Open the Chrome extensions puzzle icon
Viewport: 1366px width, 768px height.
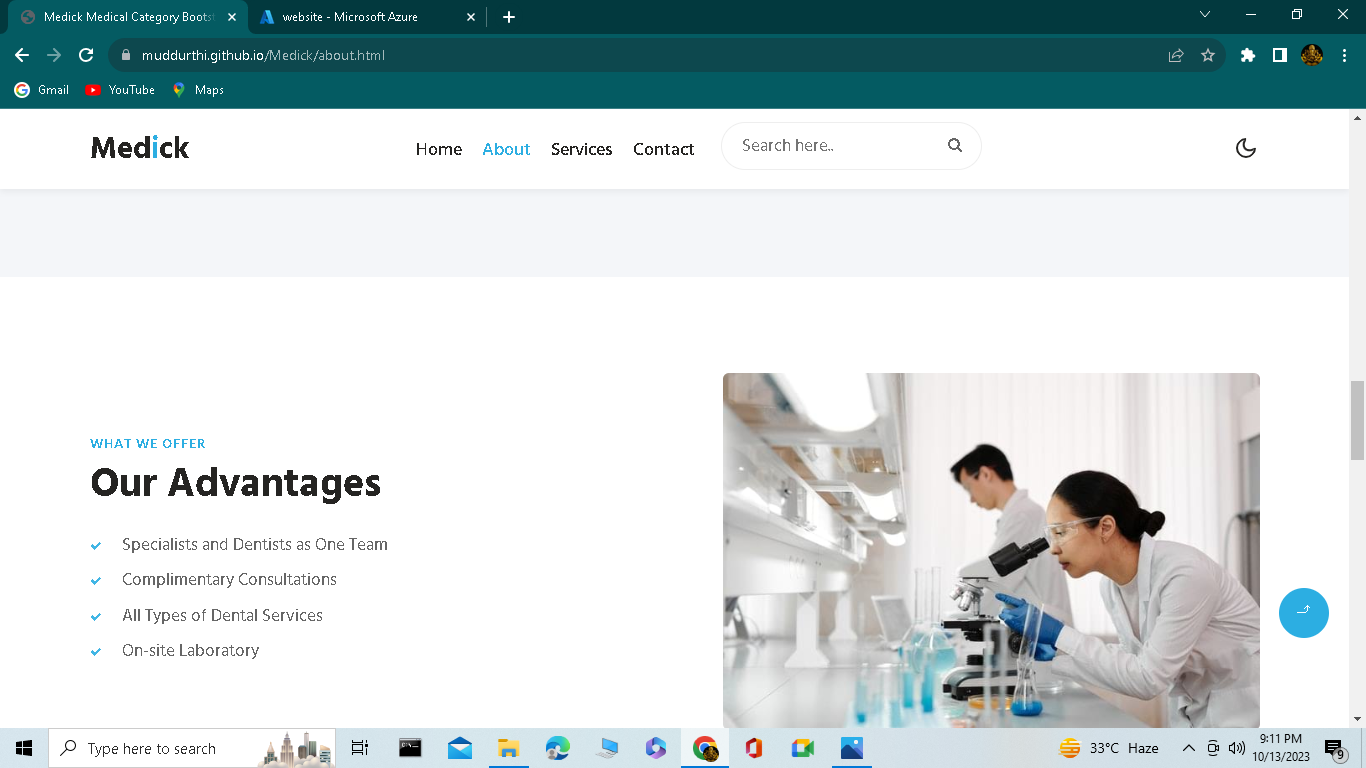click(x=1247, y=55)
